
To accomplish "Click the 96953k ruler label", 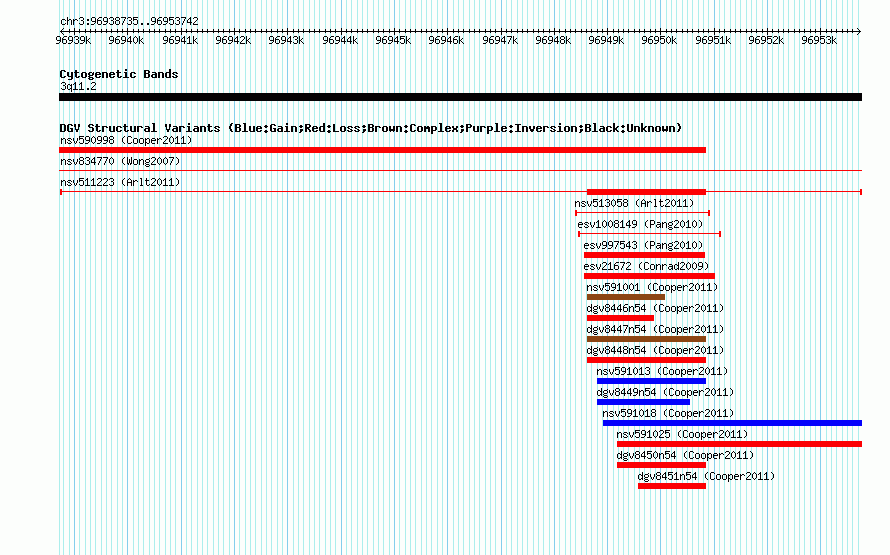I will coord(819,40).
